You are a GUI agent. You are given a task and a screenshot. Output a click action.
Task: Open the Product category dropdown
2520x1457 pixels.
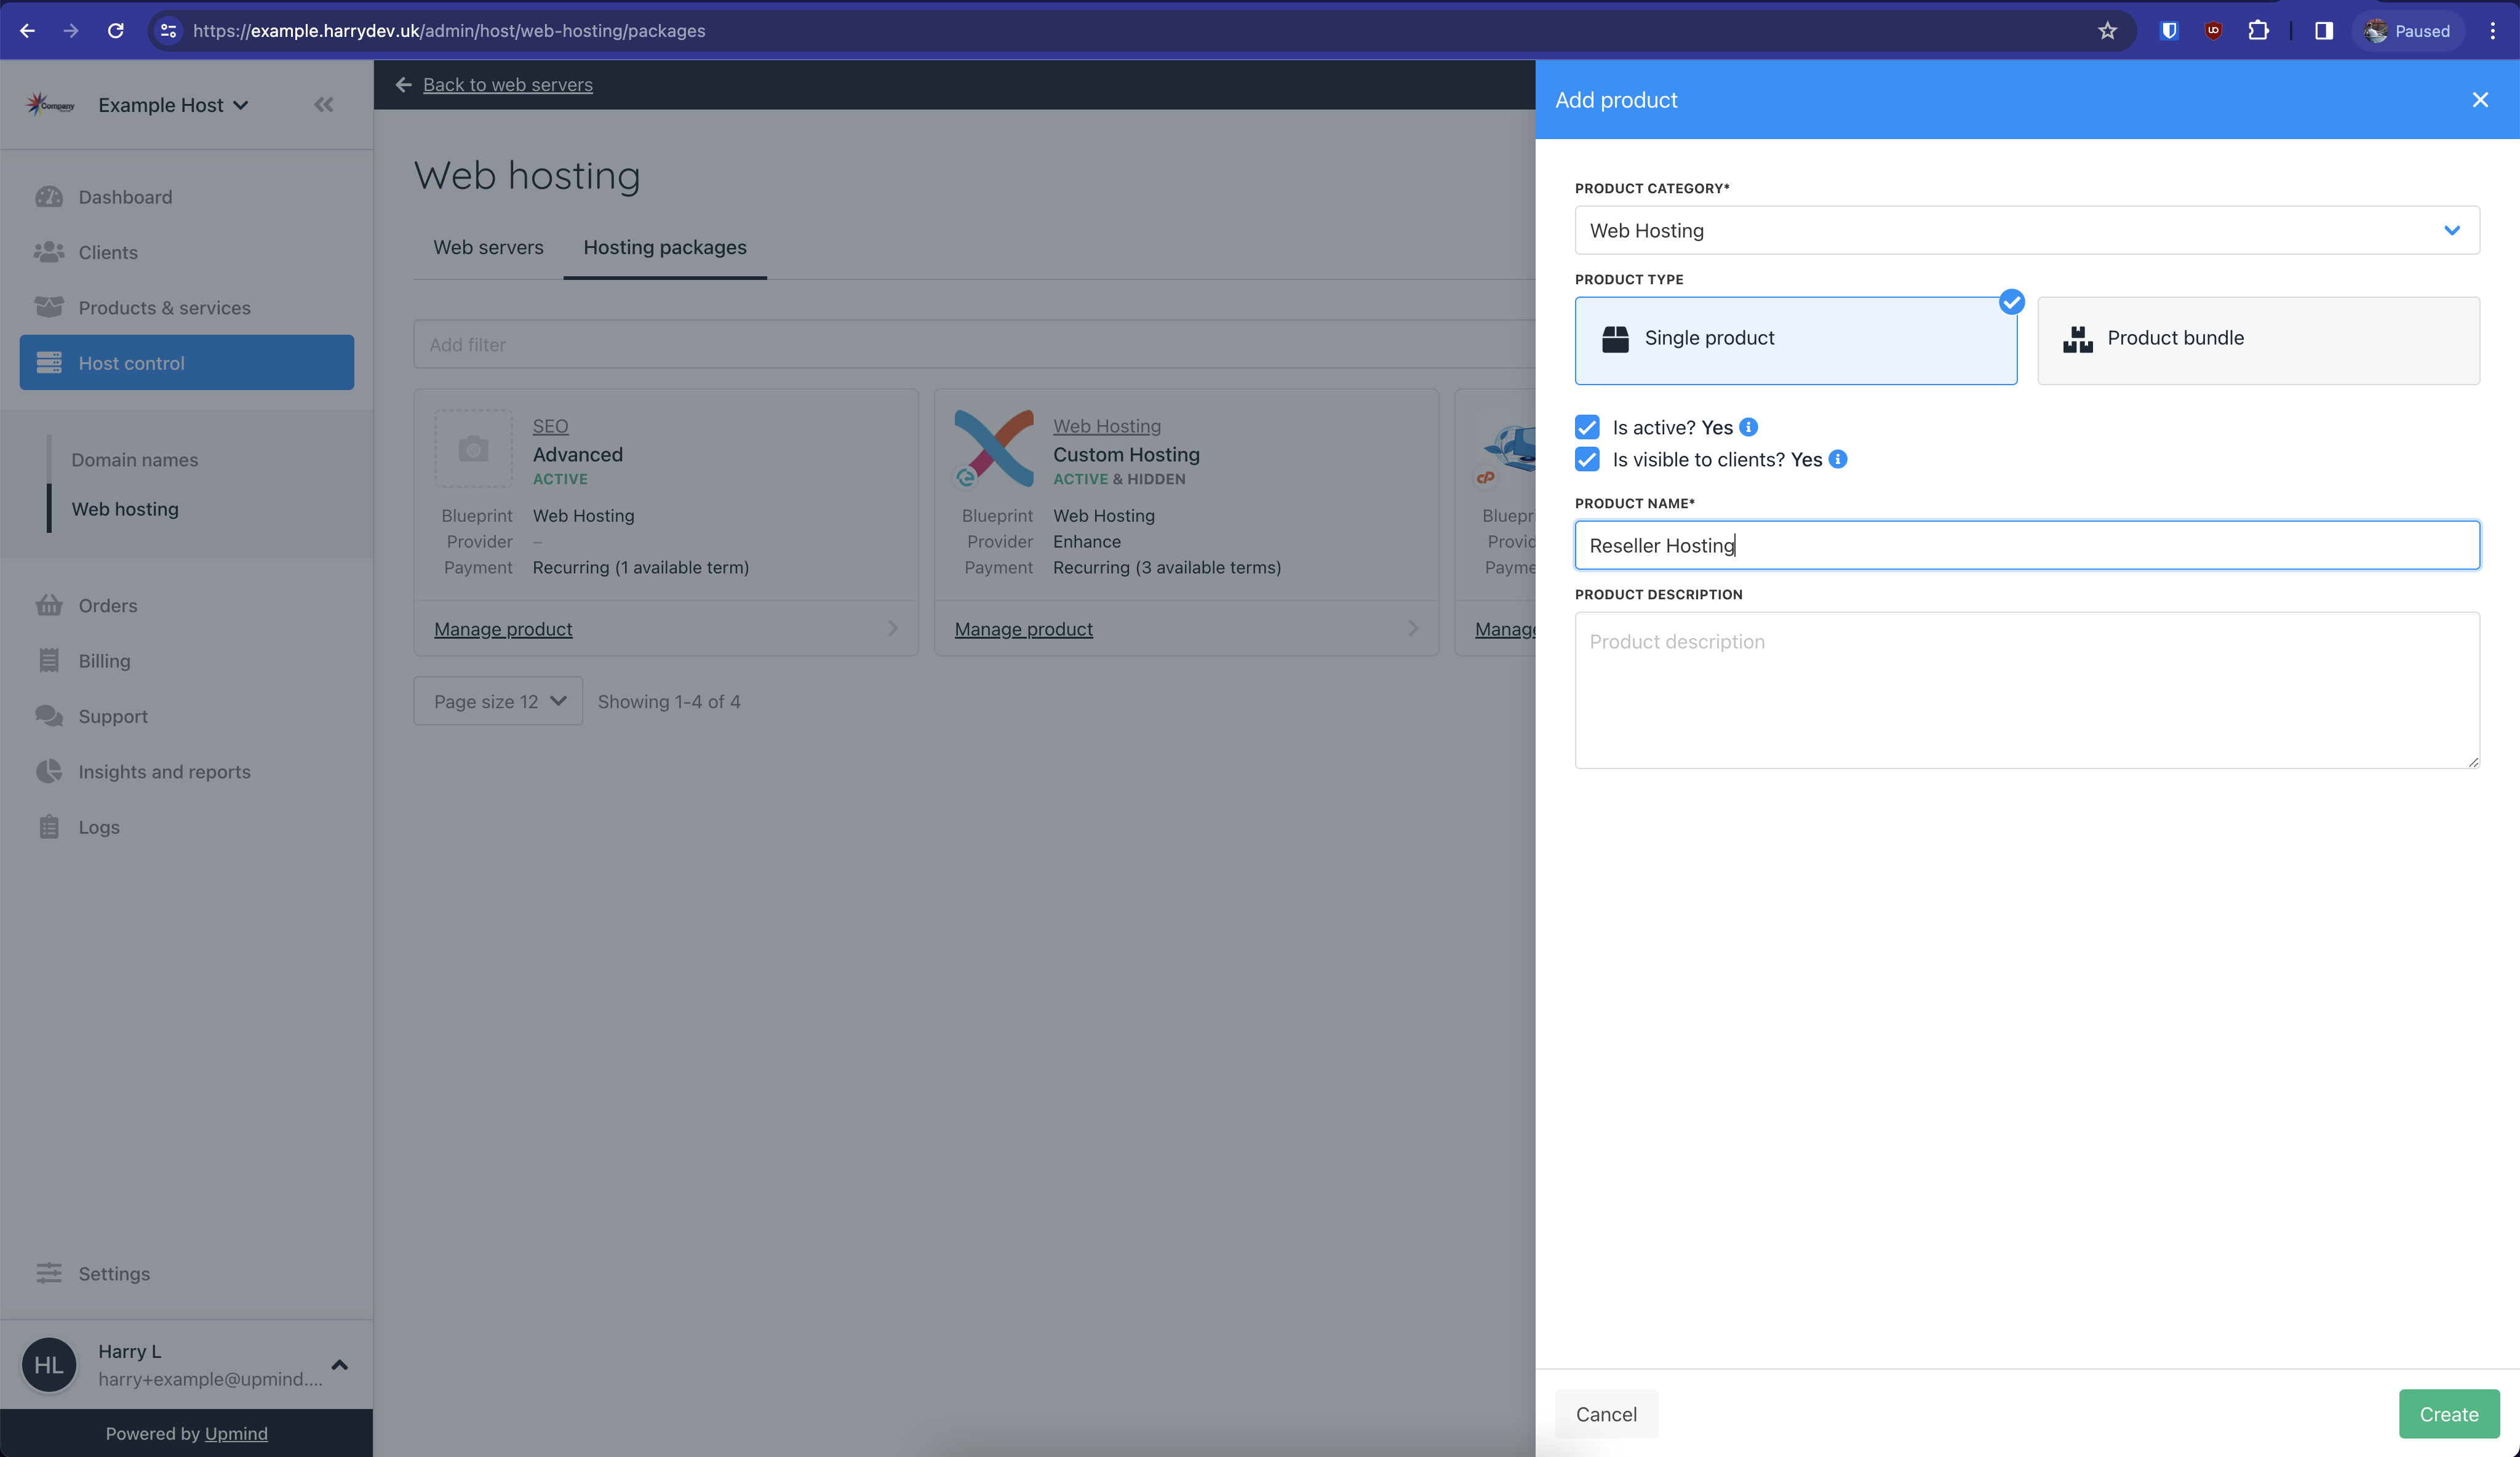[x=2027, y=230]
